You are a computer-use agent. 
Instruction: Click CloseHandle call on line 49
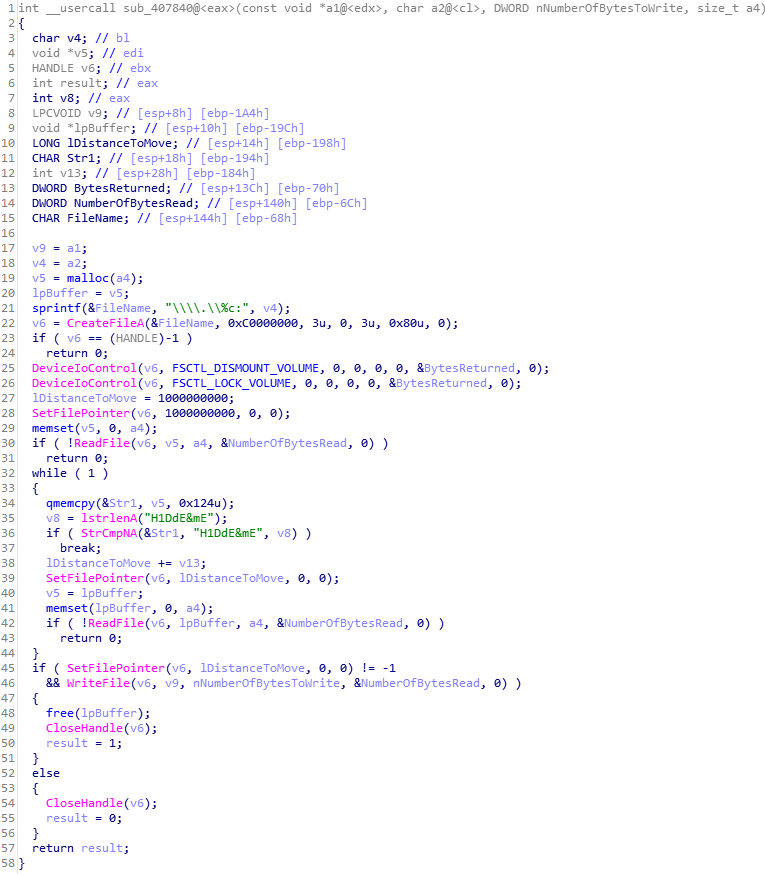tap(84, 729)
